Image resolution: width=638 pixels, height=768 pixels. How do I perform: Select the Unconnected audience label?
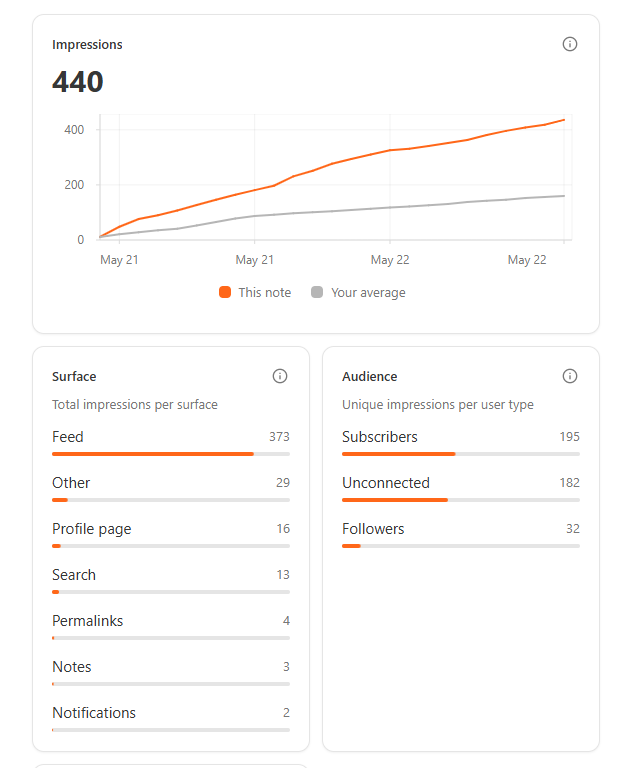[x=386, y=483]
